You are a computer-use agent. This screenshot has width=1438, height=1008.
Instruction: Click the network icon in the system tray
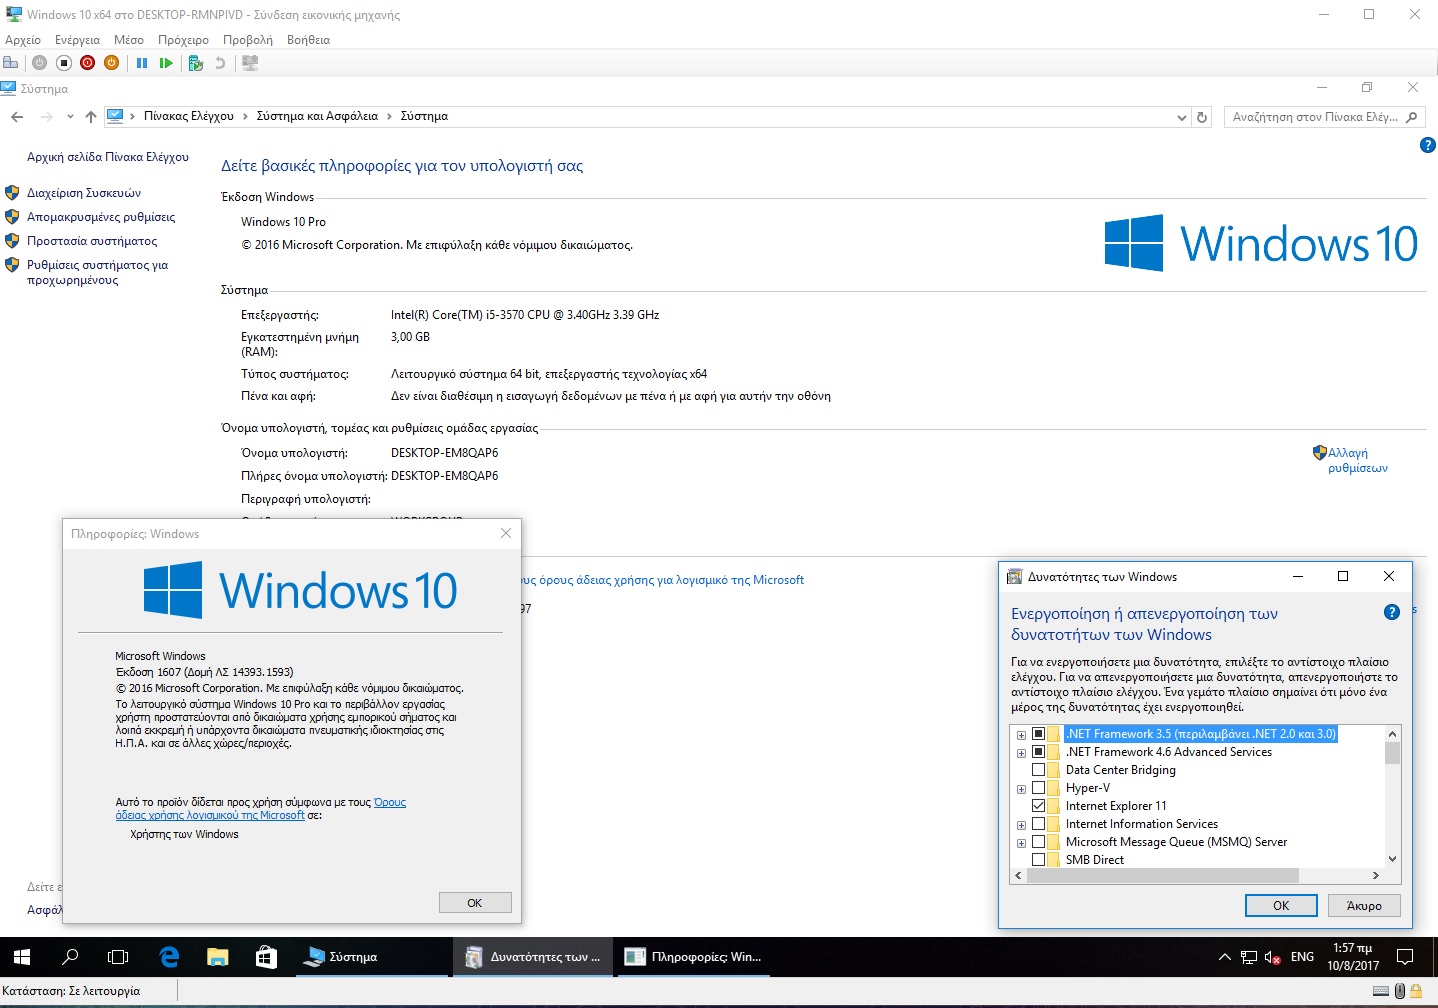click(1249, 957)
